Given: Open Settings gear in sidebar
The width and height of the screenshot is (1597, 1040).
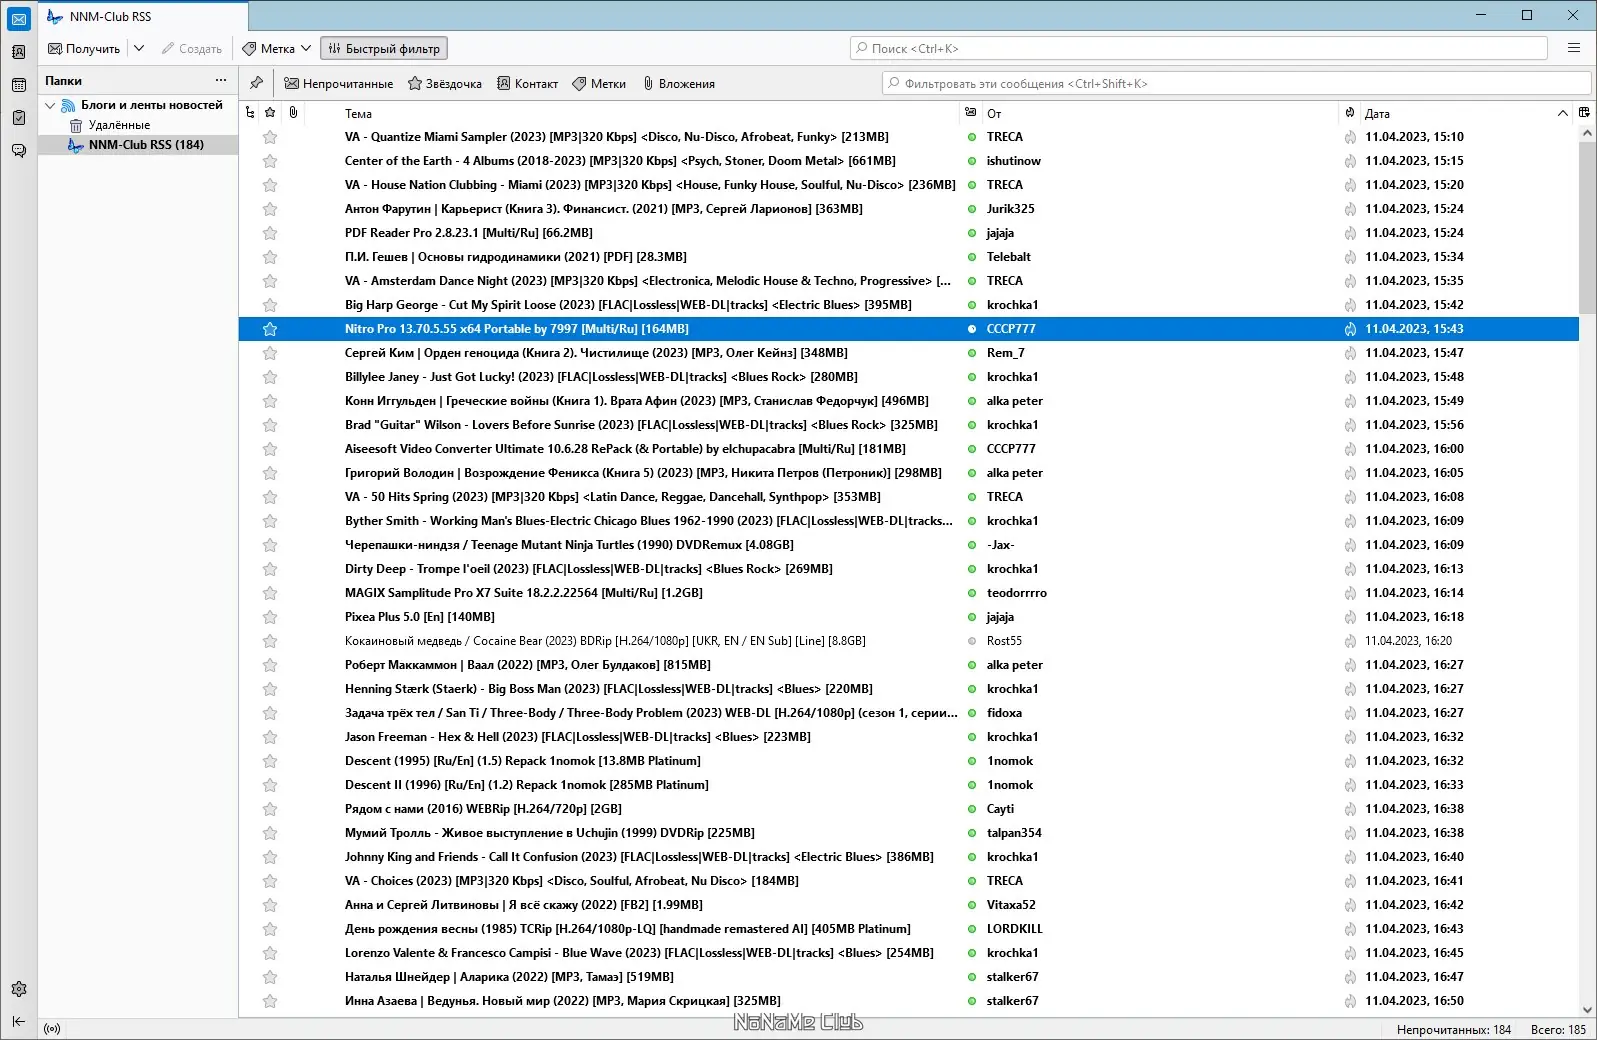Looking at the screenshot, I should 18,989.
